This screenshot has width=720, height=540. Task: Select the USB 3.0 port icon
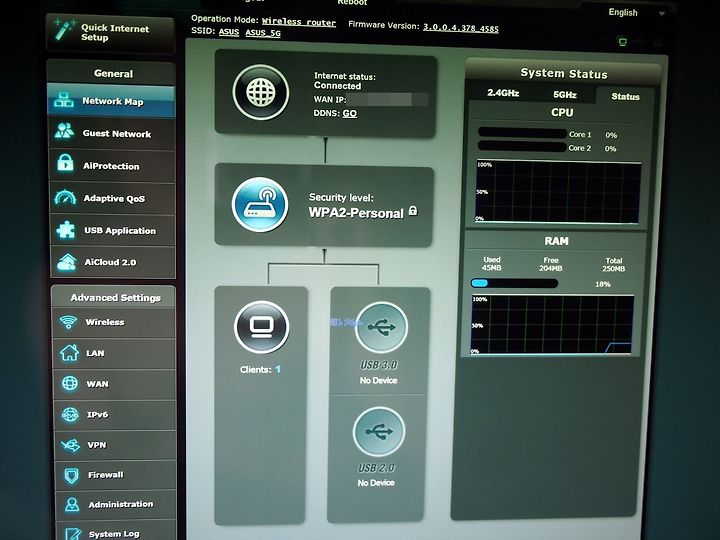(x=381, y=327)
